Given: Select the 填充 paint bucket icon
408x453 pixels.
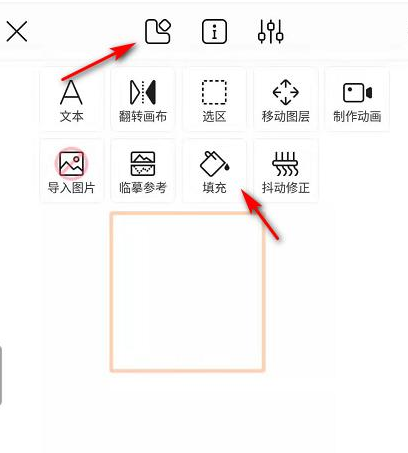Looking at the screenshot, I should (214, 163).
